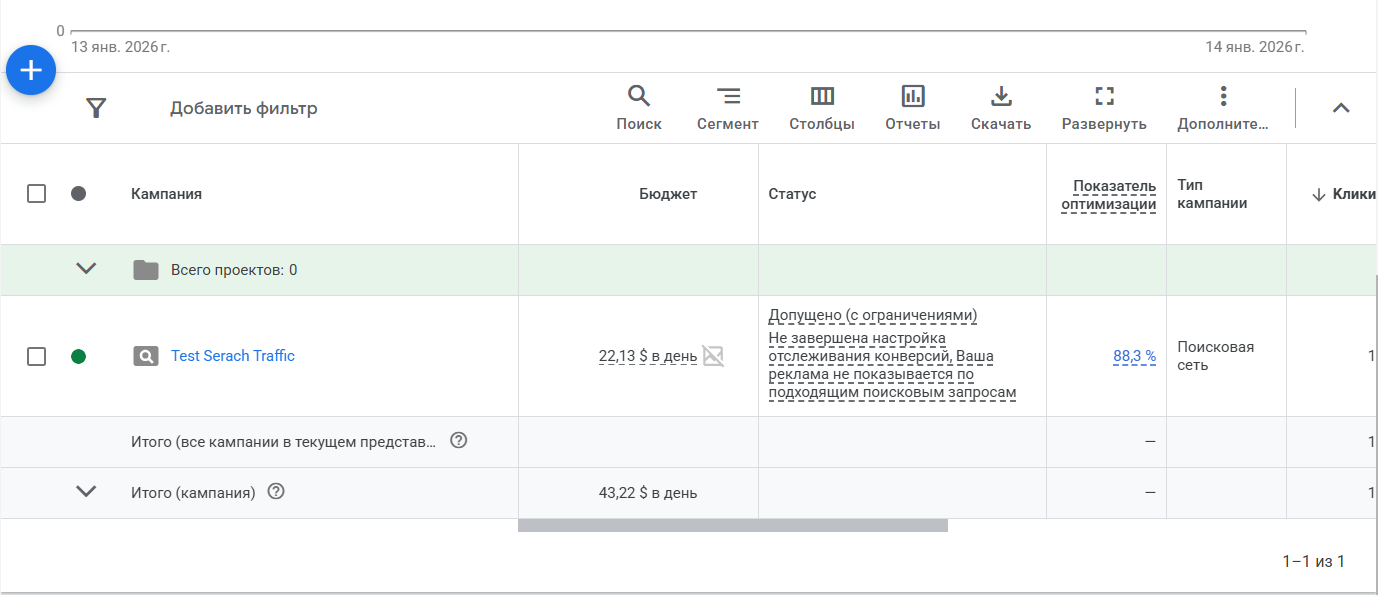Open Отчеты reports tool

(913, 108)
